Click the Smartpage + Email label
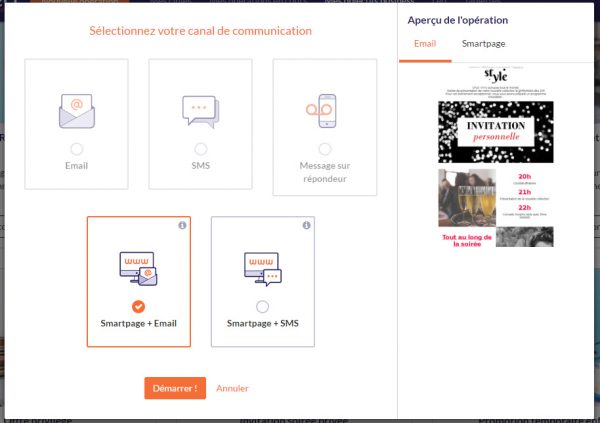Image resolution: width=600 pixels, height=423 pixels. pyautogui.click(x=139, y=323)
